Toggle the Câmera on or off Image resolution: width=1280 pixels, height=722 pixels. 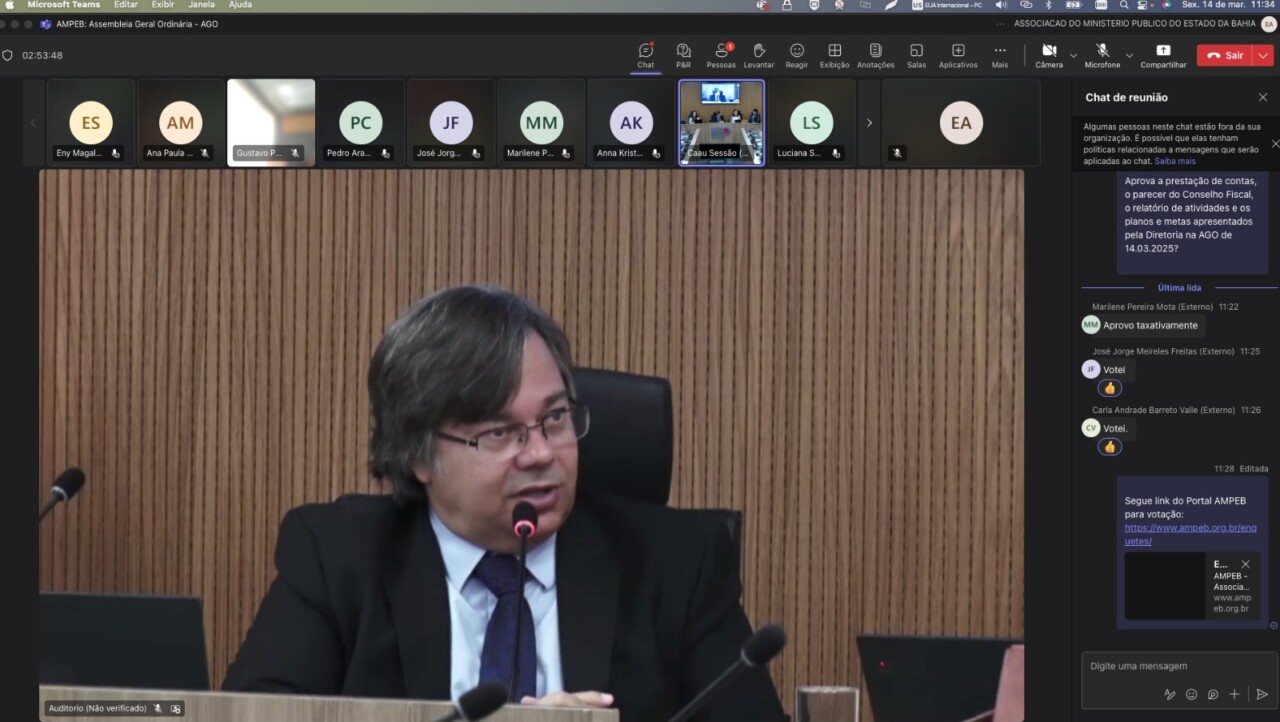point(1049,55)
